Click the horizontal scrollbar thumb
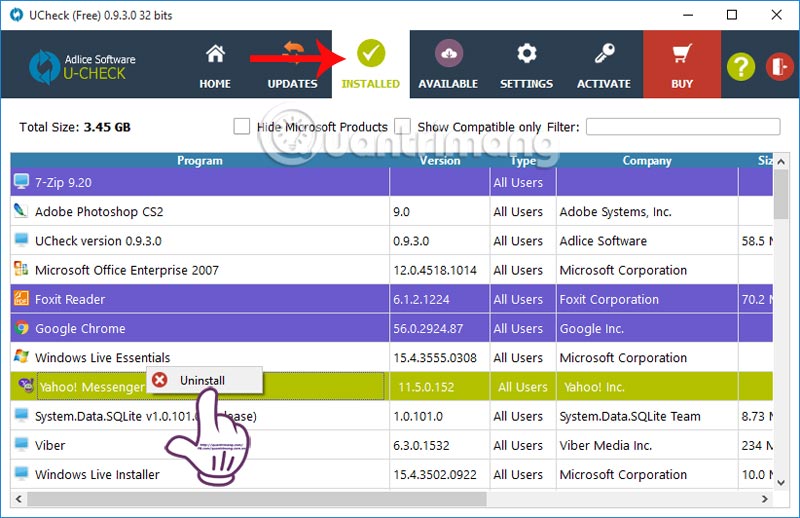Image resolution: width=800 pixels, height=518 pixels. (257, 499)
